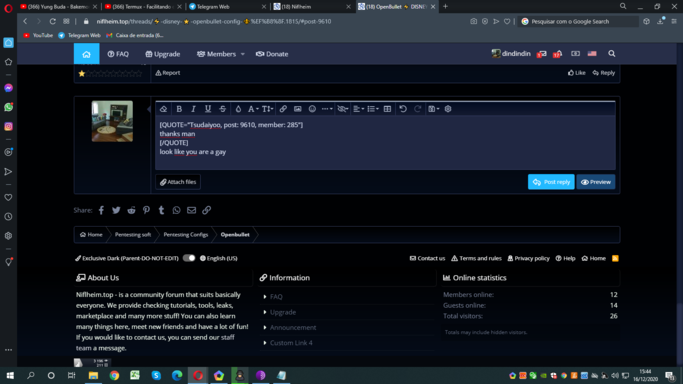683x384 pixels.
Task: Redo the editor action
Action: pyautogui.click(x=417, y=109)
